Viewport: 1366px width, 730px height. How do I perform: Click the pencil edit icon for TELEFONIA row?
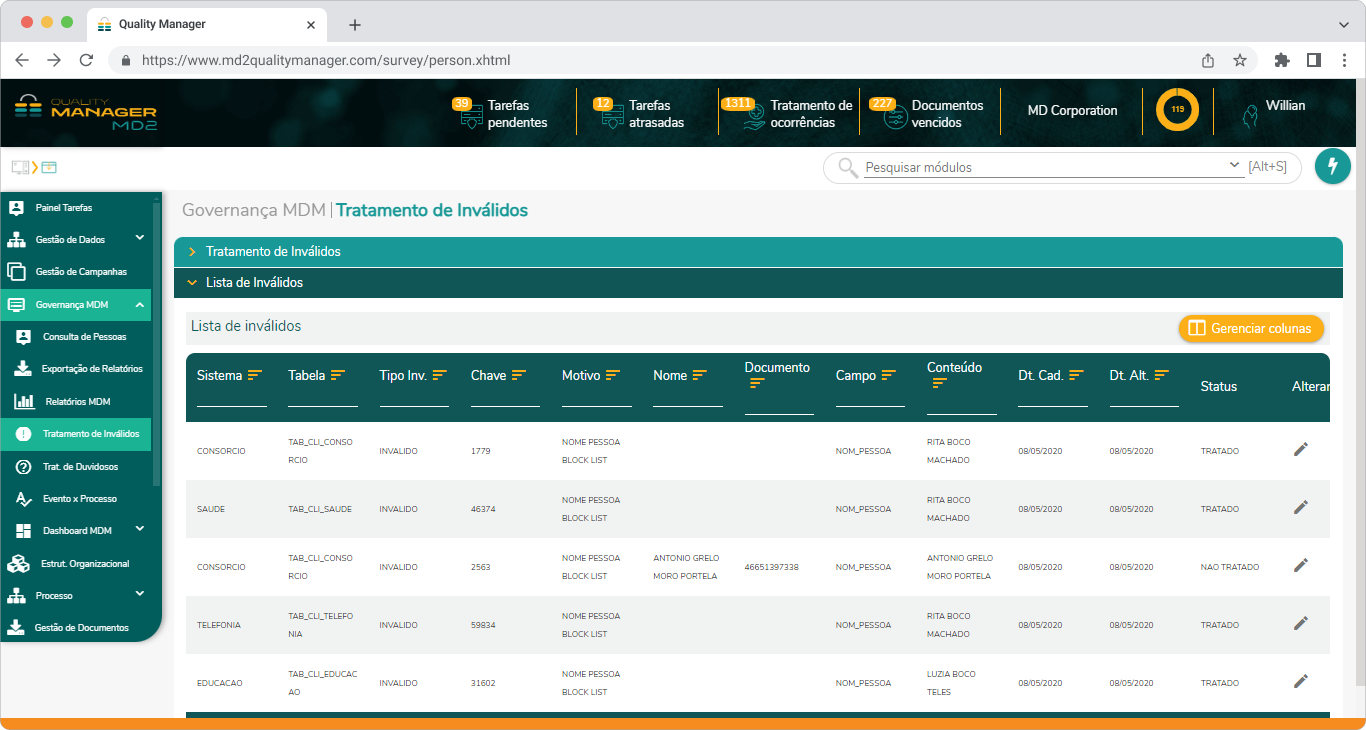pos(1300,624)
